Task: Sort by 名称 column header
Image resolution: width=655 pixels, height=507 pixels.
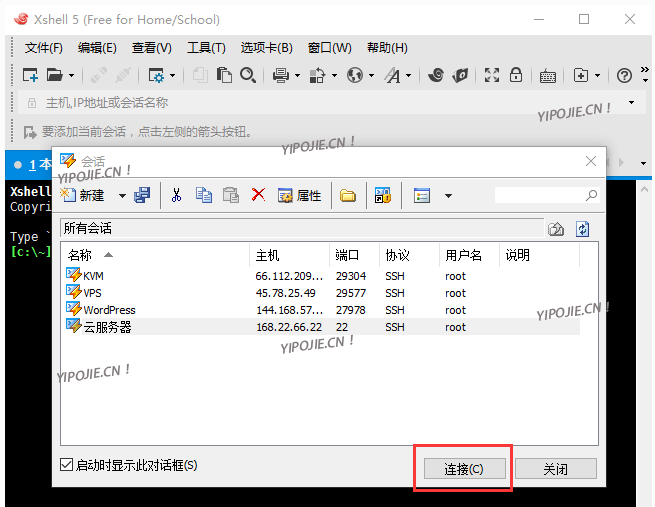Action: point(155,255)
